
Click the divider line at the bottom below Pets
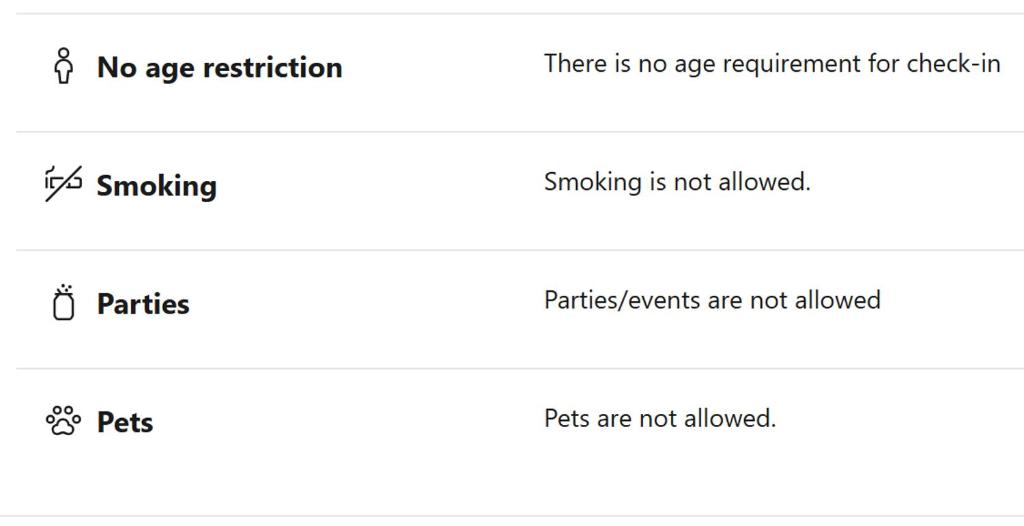(512, 516)
